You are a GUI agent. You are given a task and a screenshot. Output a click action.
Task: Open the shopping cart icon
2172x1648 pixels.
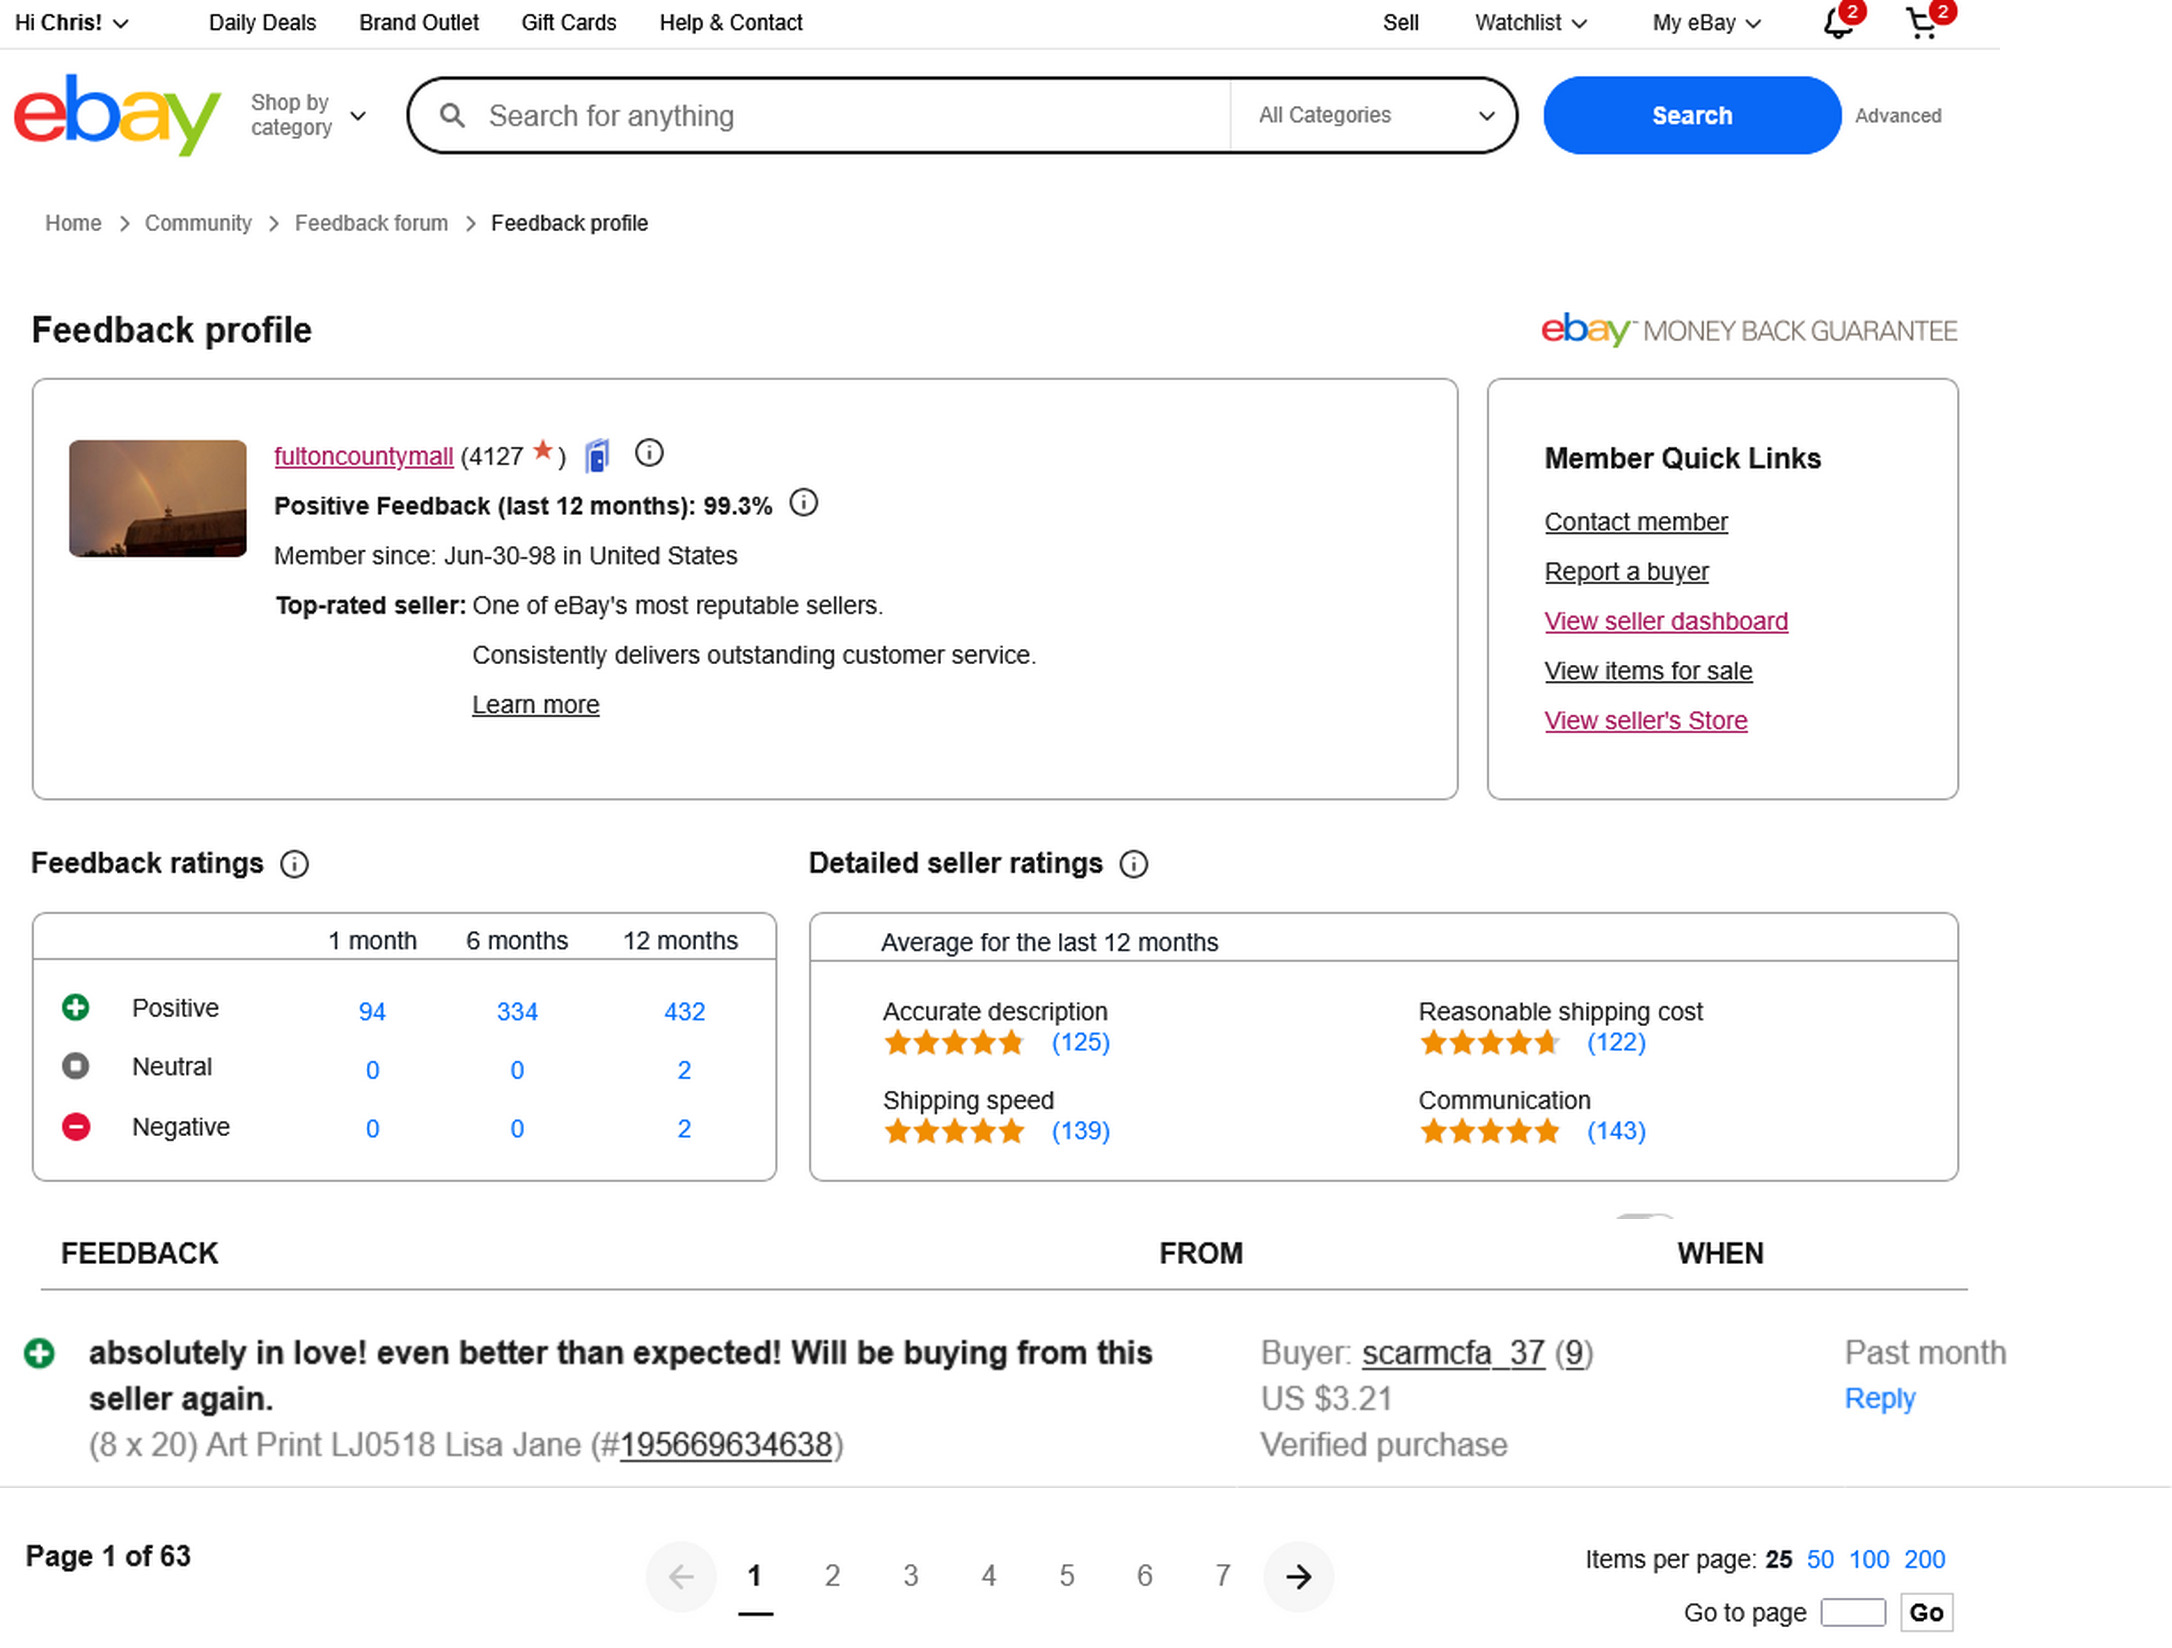point(1921,22)
